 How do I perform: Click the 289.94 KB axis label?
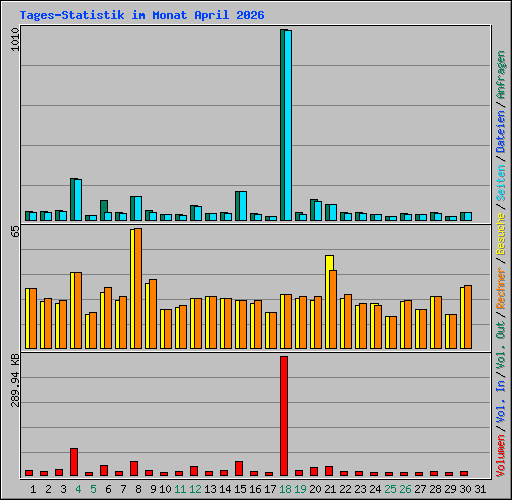tap(15, 381)
